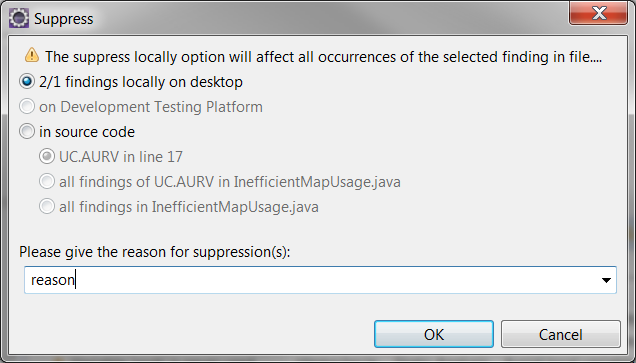Screen dimensions: 636x363
Task: Click the yellow warning triangle icon
Action: tap(32, 55)
